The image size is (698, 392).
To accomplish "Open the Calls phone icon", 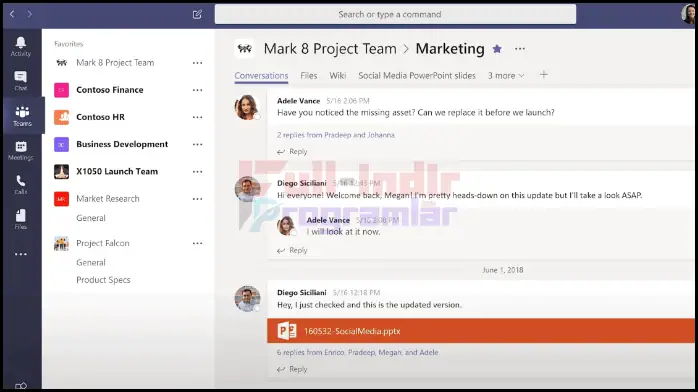I will pyautogui.click(x=21, y=185).
